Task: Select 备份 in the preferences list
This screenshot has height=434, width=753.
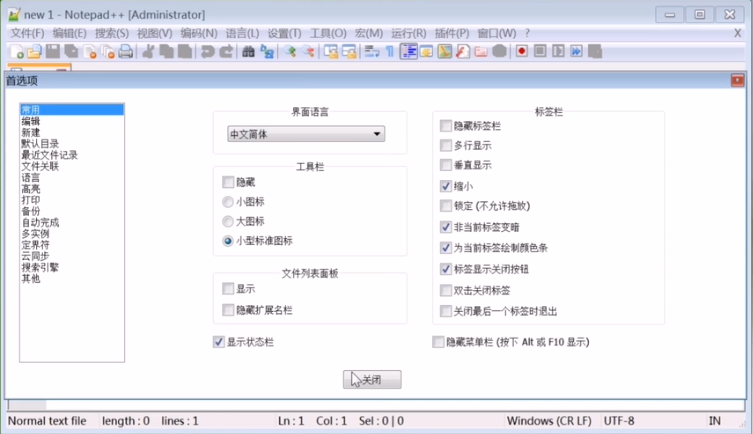Action: pos(31,211)
